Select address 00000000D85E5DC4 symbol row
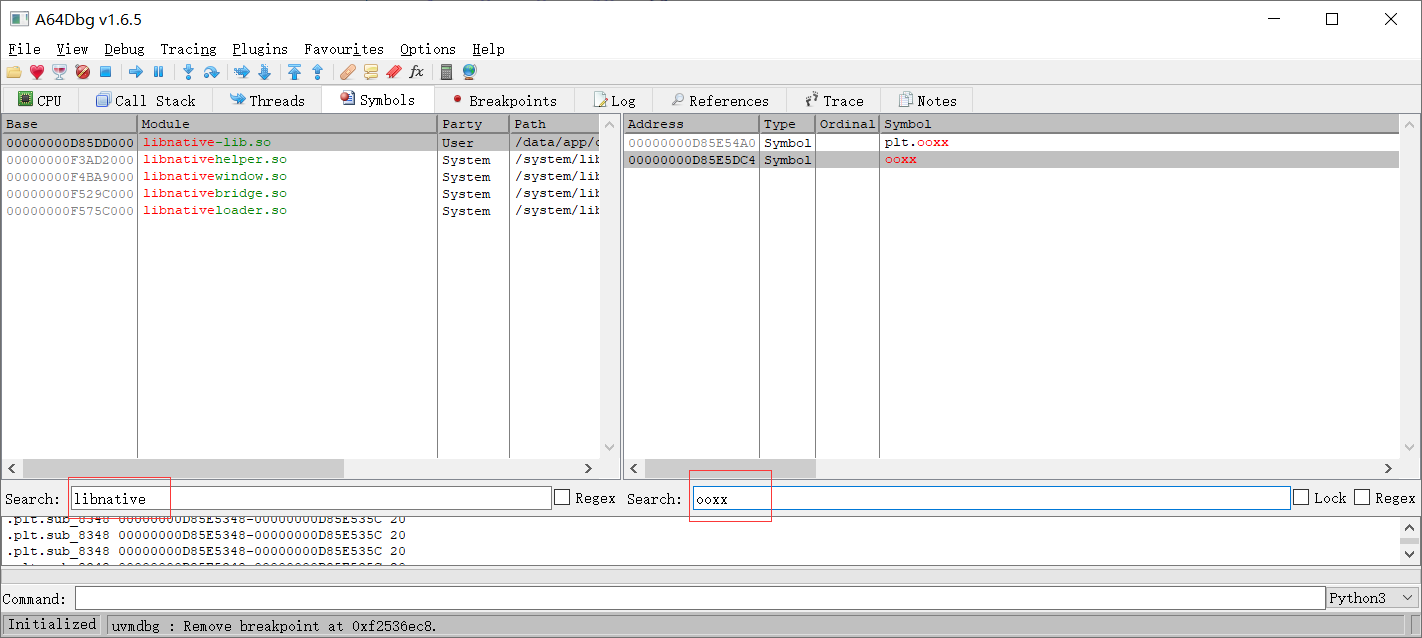The width and height of the screenshot is (1422, 638). click(1011, 159)
